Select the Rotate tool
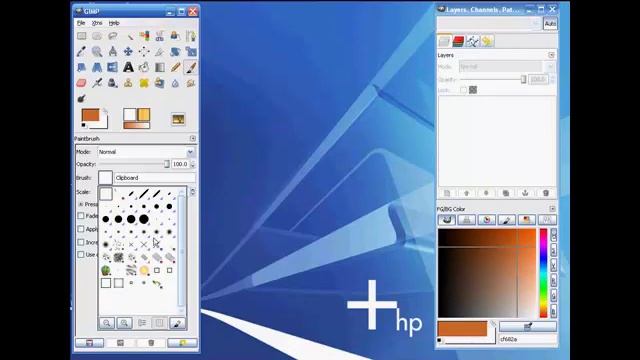Screen dimensions: 640x360 point(175,51)
